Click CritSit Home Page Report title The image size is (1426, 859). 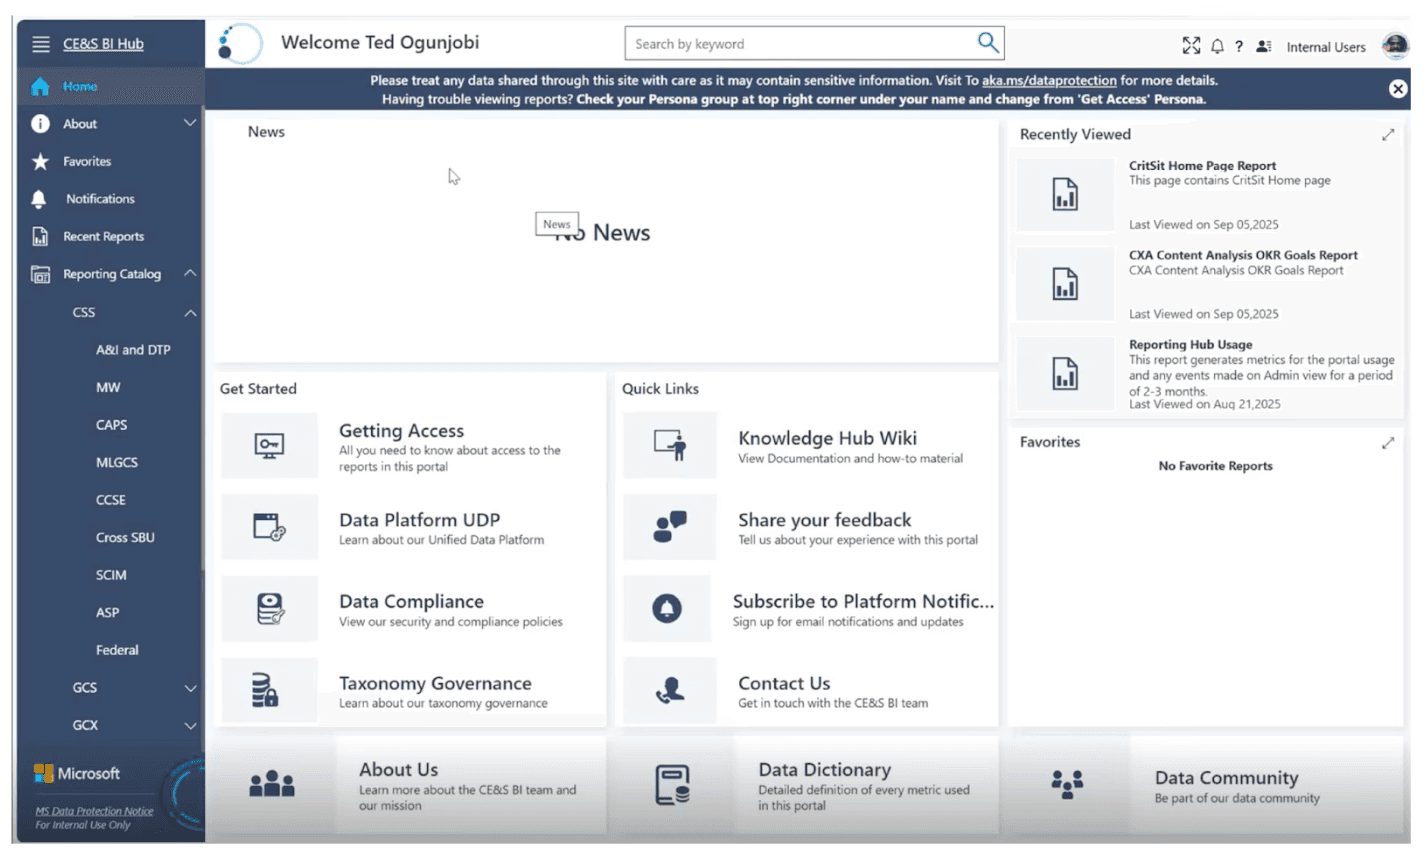[1202, 166]
